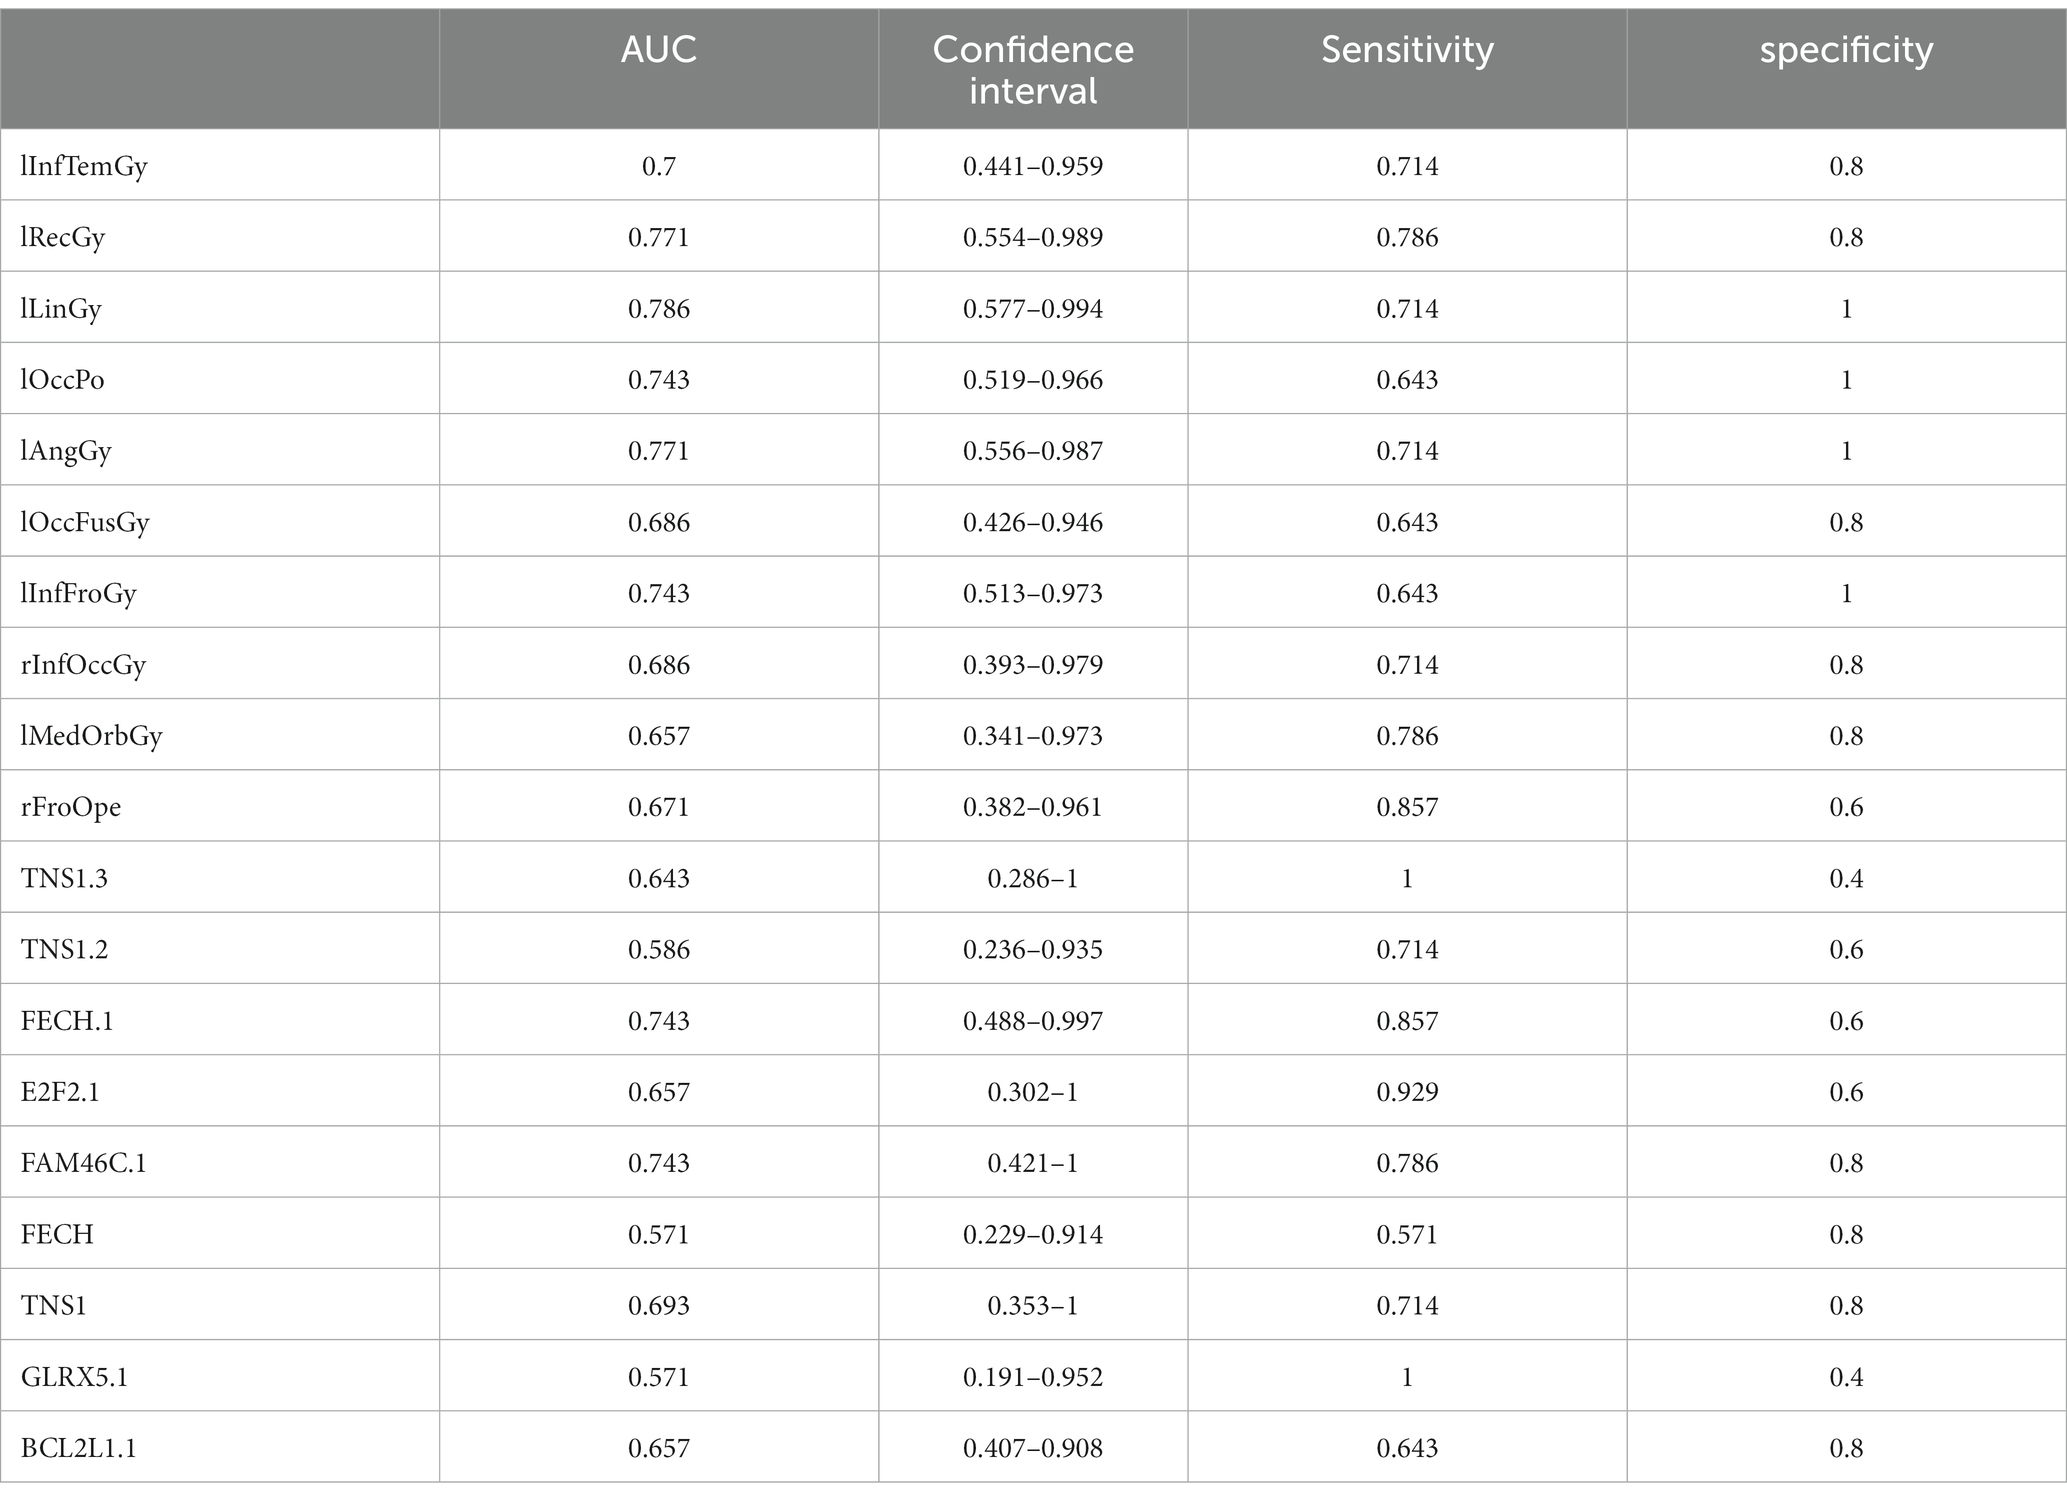2067x1500 pixels.
Task: Click the rFroOpe row label
Action: (x=71, y=807)
